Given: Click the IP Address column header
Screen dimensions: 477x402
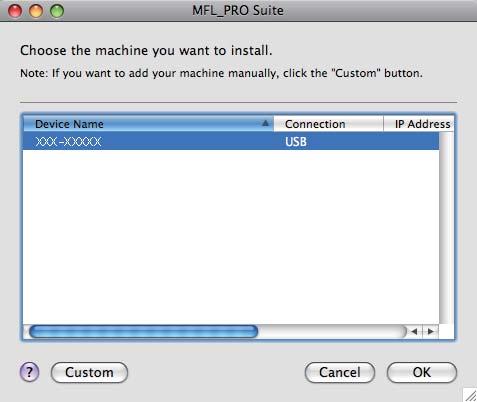Looking at the screenshot, I should pos(419,124).
